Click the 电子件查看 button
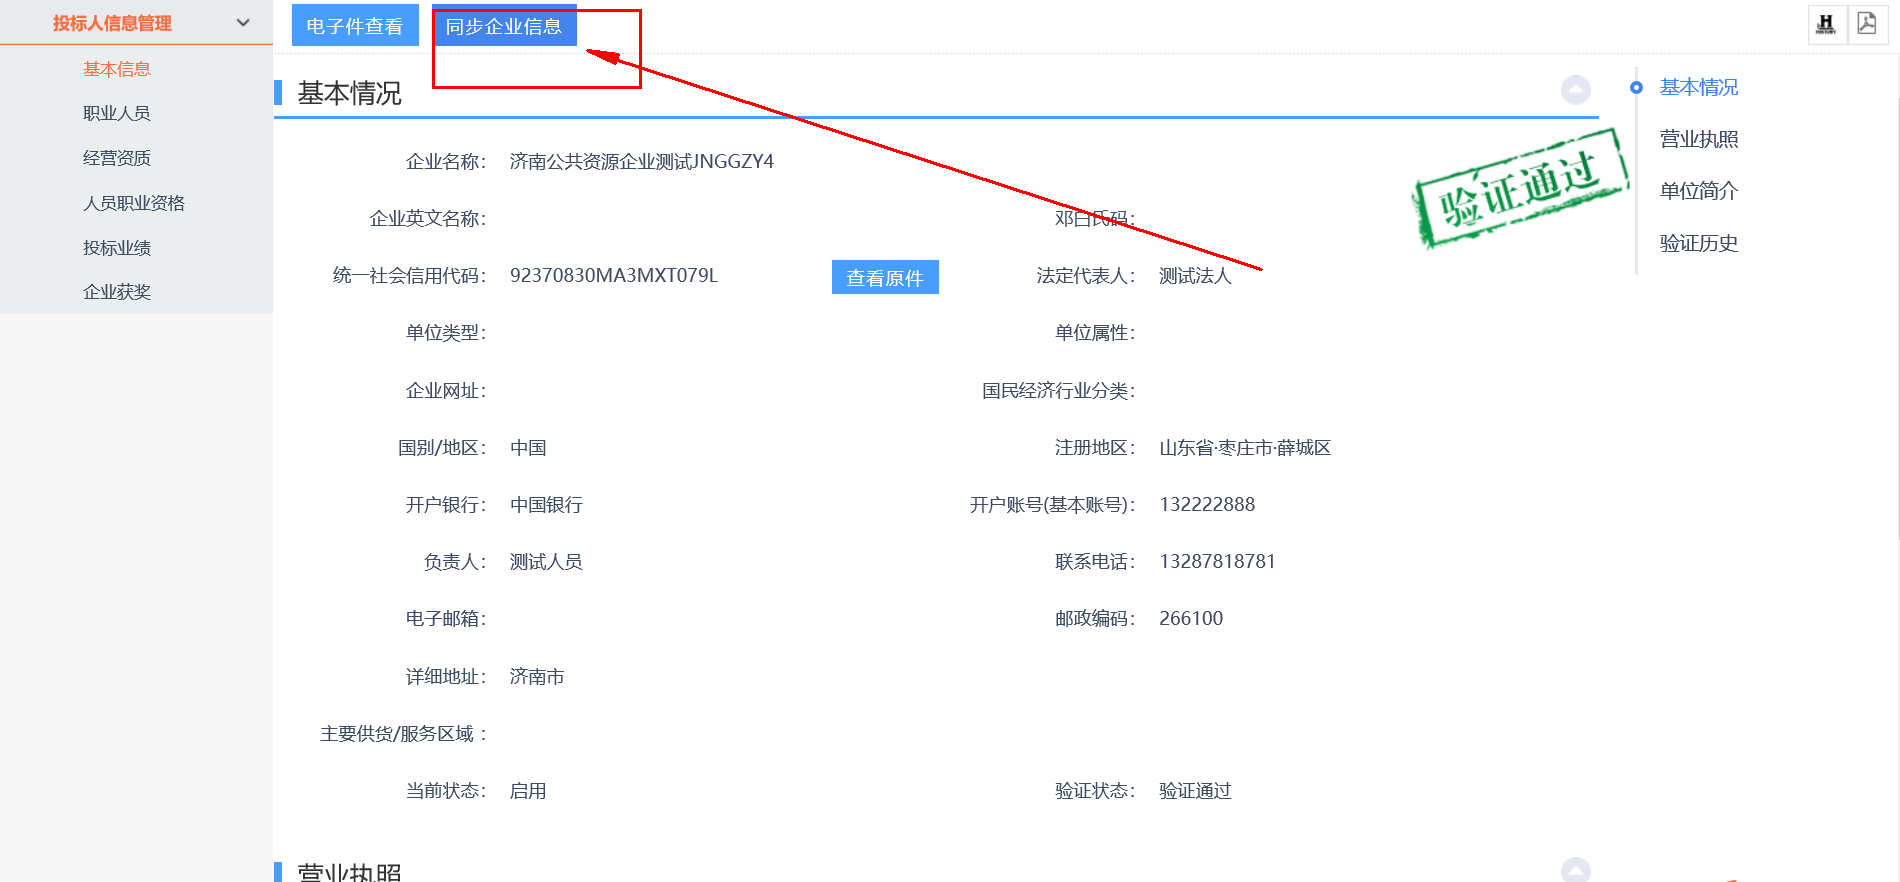The image size is (1900, 882). point(354,26)
